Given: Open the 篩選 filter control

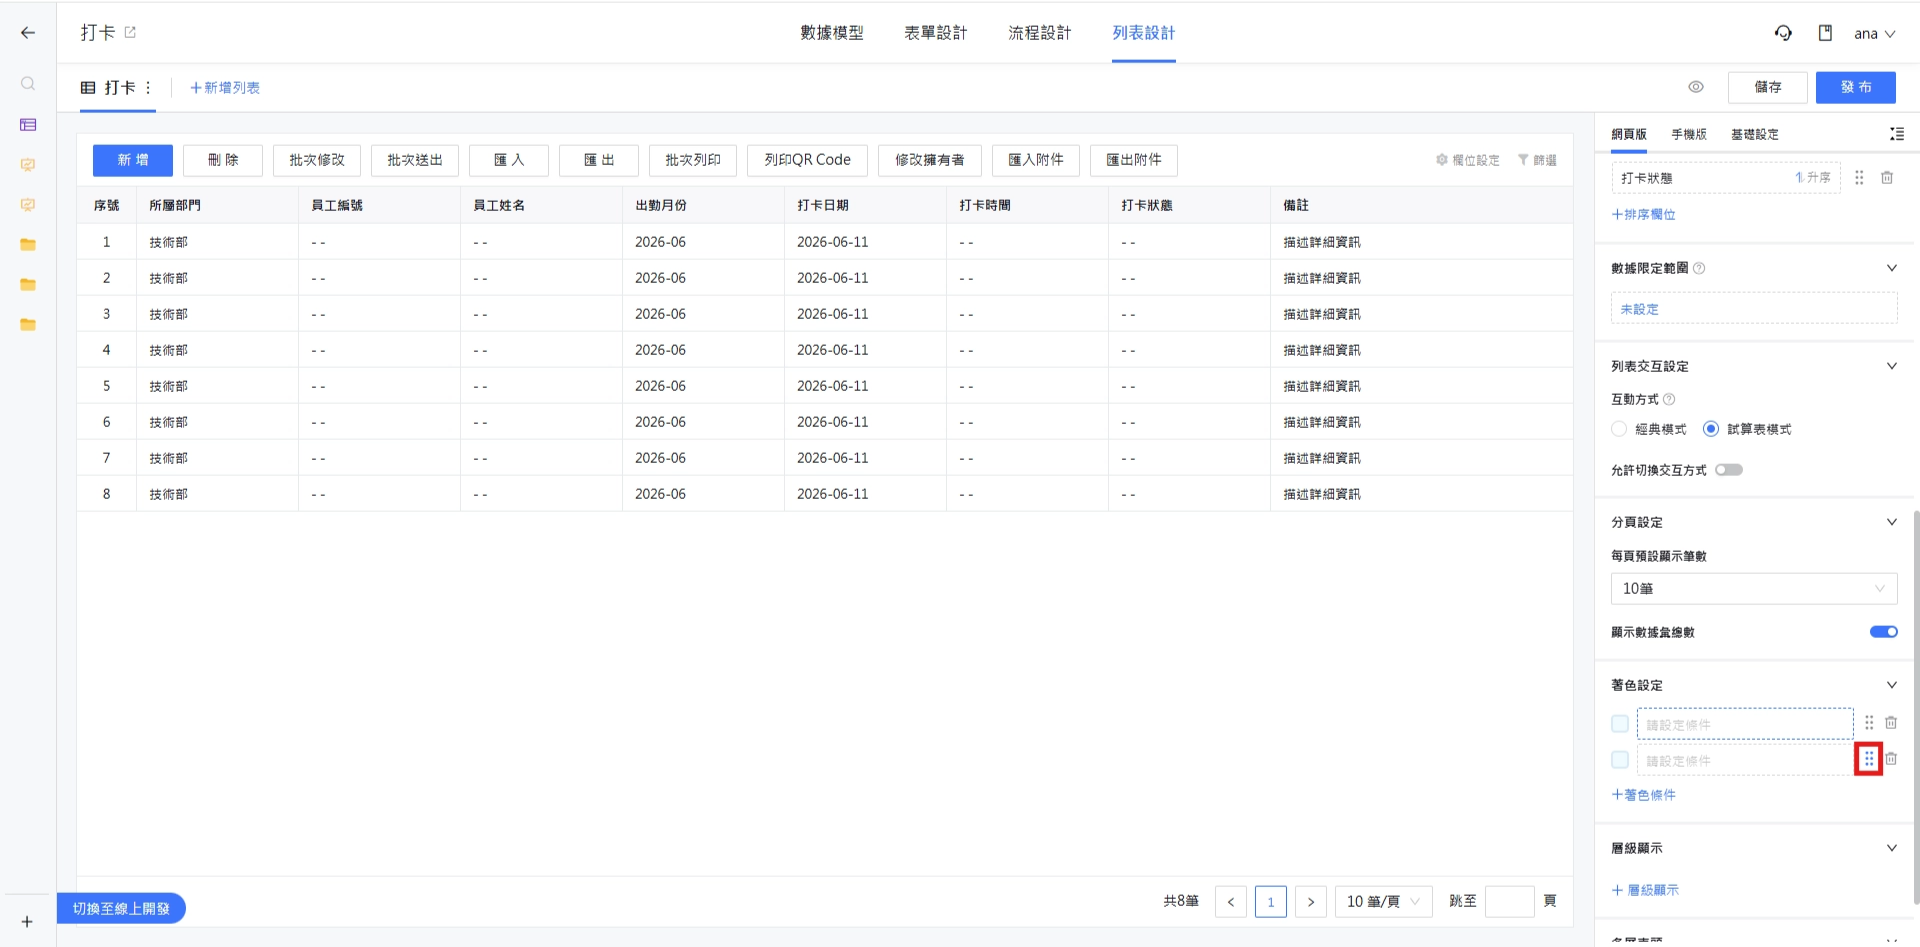Looking at the screenshot, I should coord(1537,160).
